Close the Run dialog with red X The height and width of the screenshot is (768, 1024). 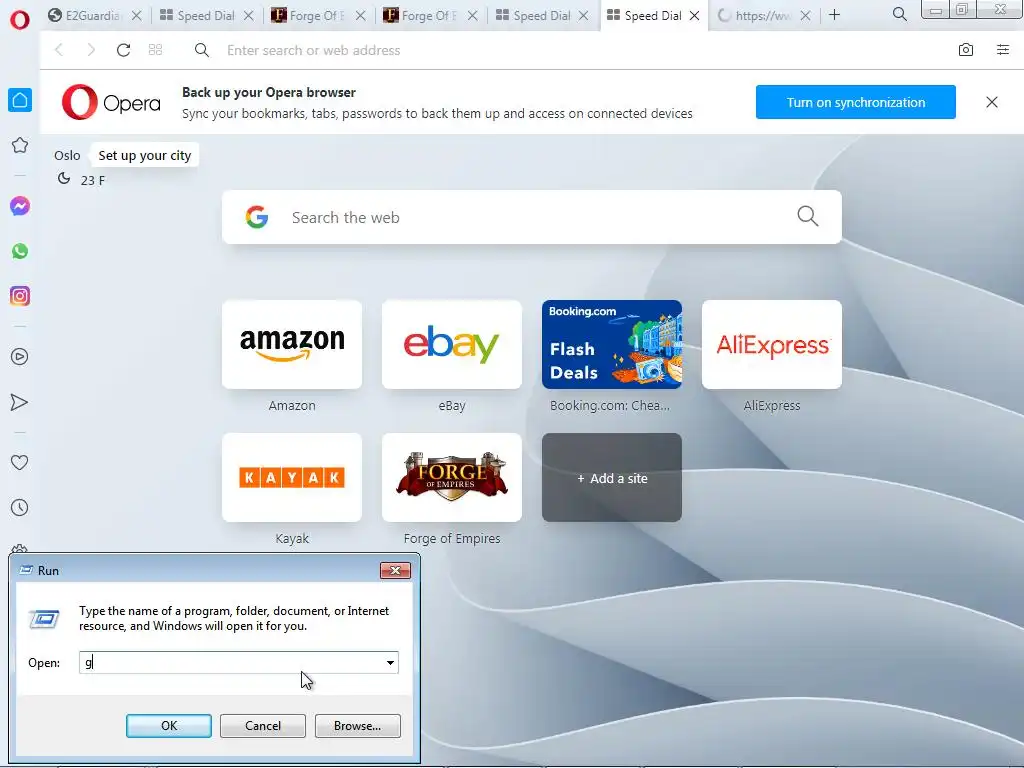(x=395, y=570)
